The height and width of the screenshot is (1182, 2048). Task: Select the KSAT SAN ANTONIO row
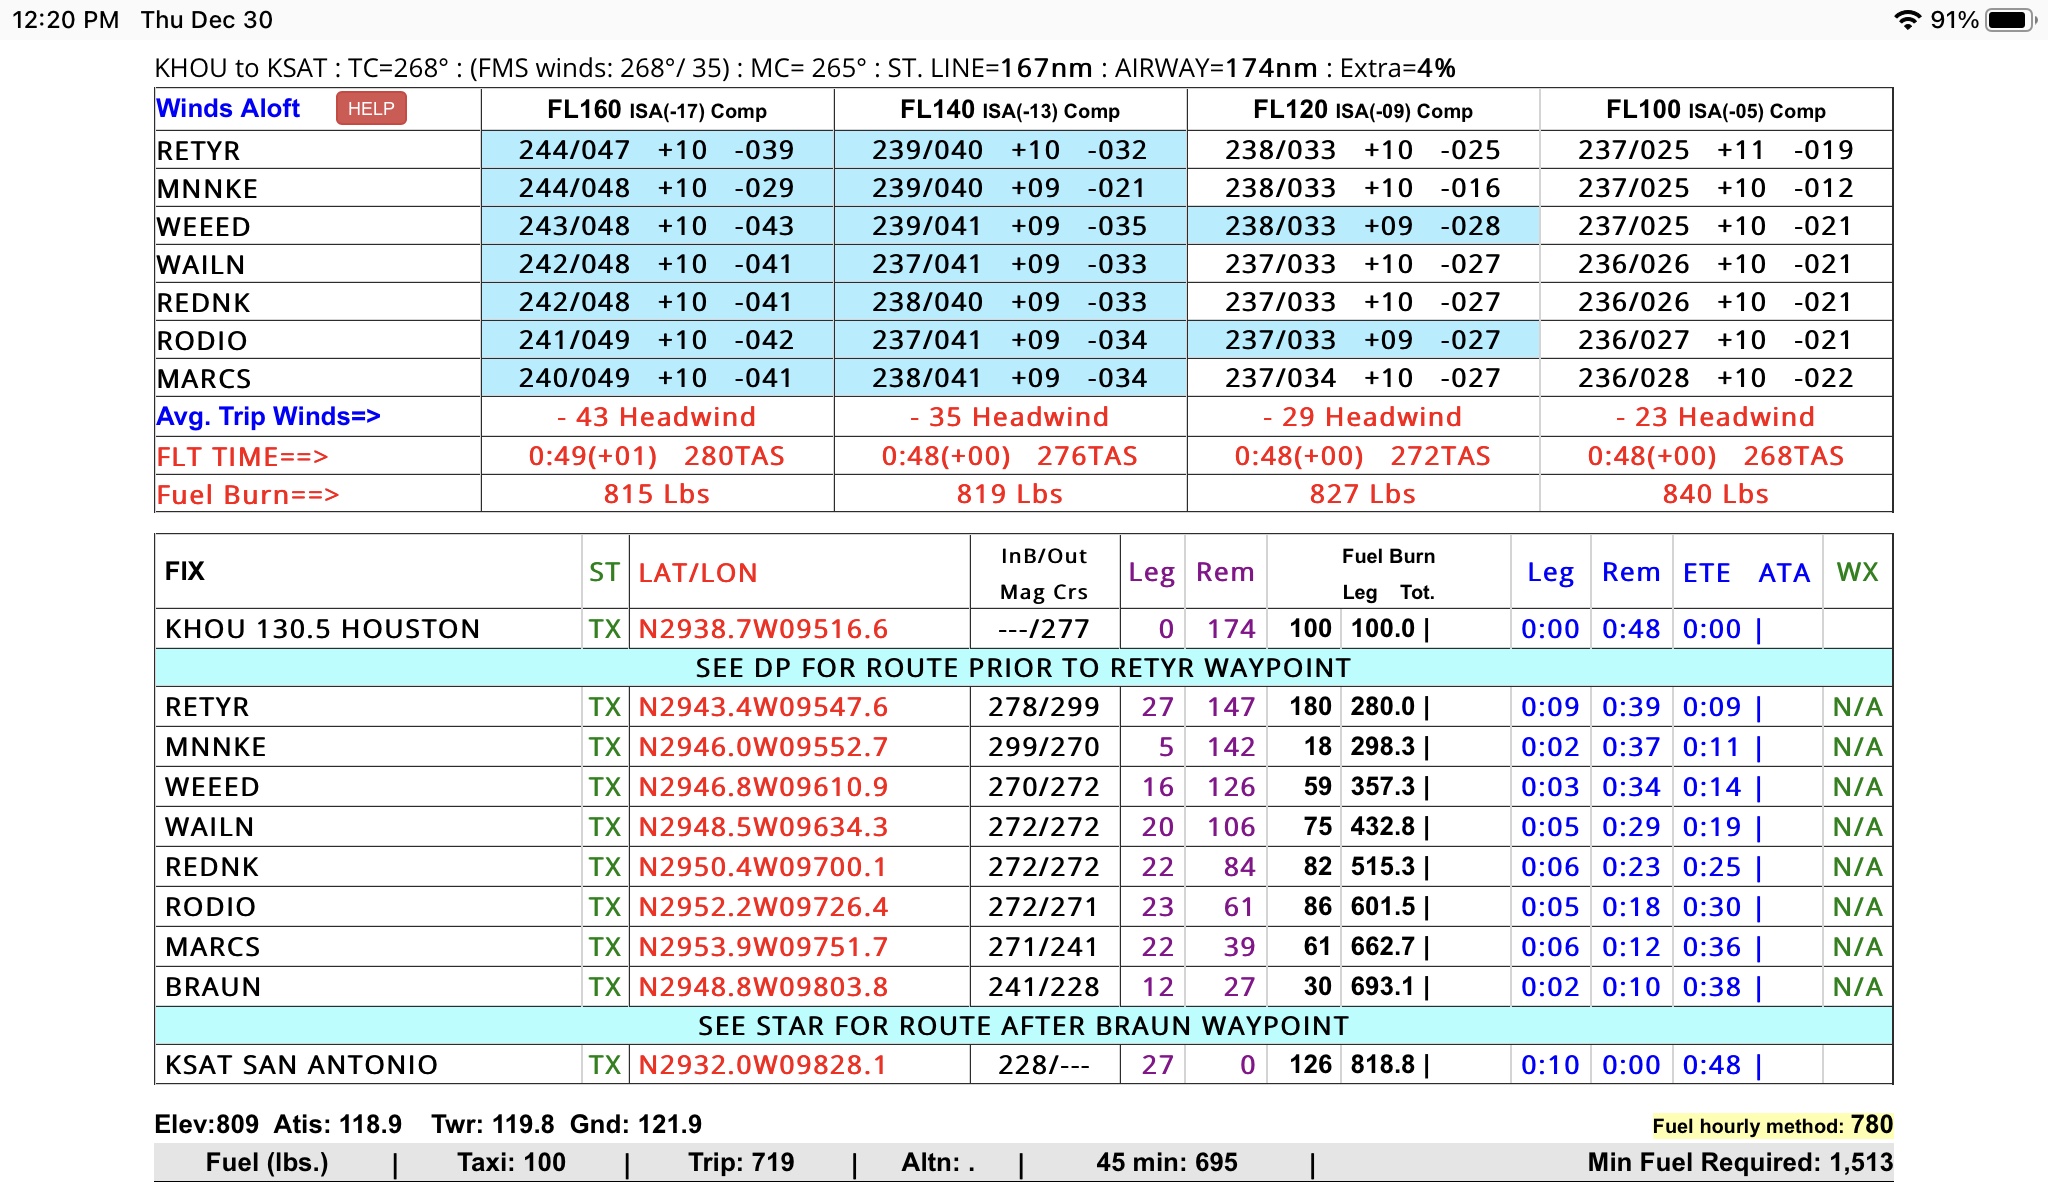pos(1023,1064)
